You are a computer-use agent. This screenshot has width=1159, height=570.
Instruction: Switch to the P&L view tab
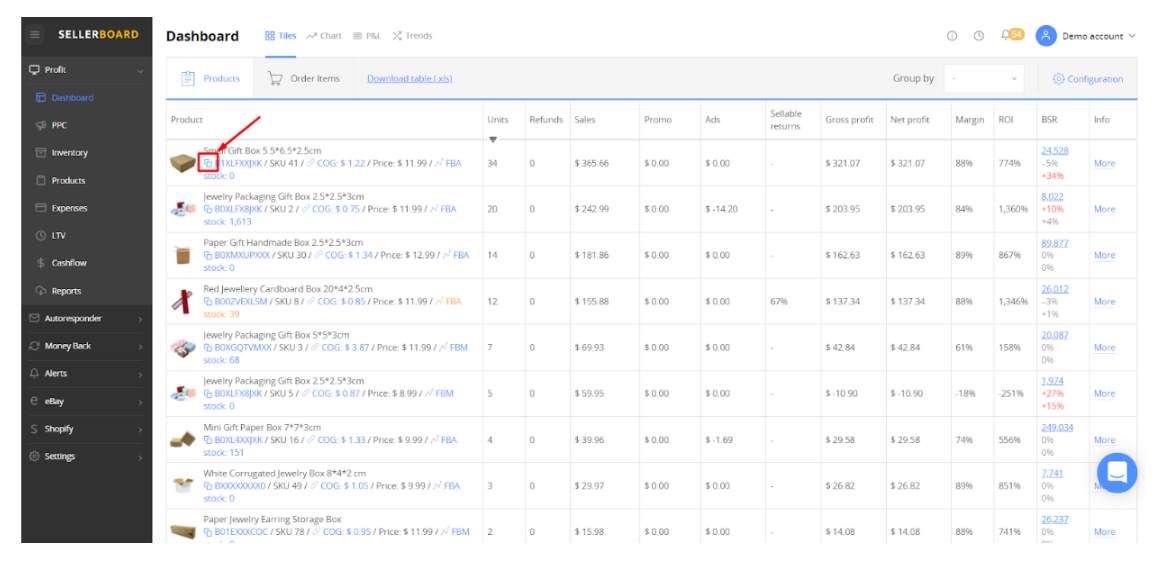click(x=367, y=35)
